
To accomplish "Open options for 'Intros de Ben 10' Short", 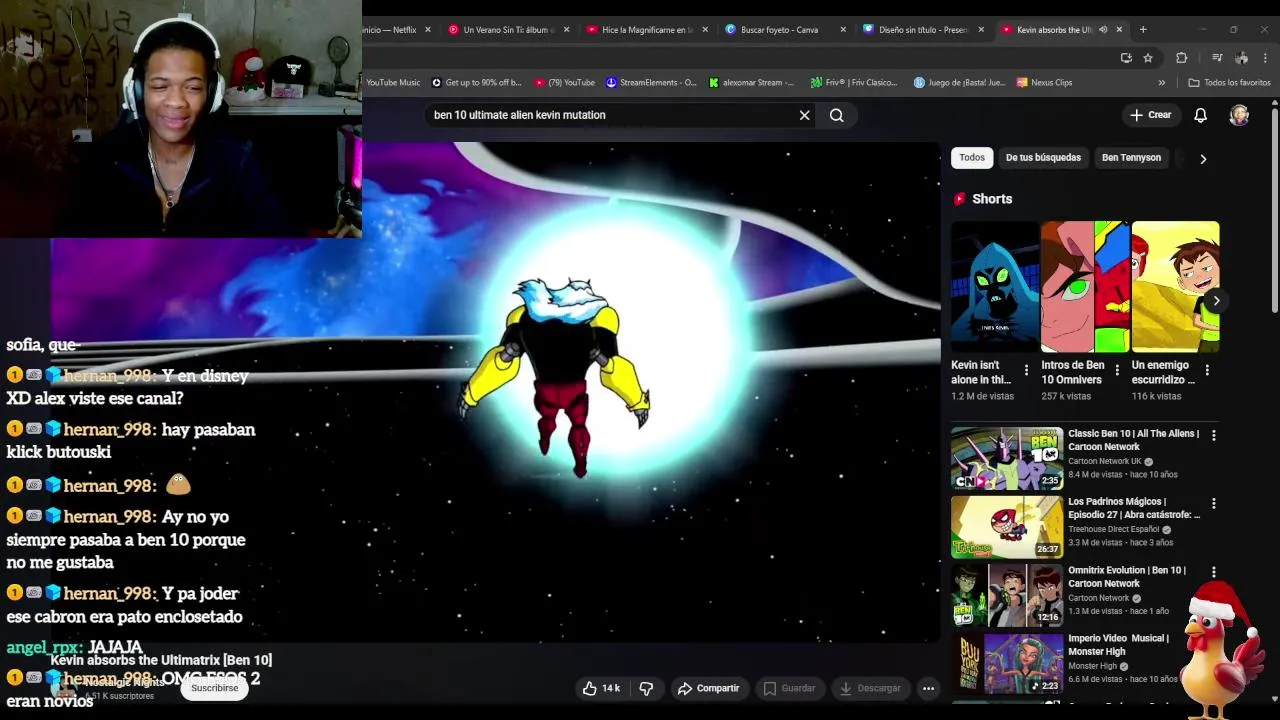I will point(1117,370).
